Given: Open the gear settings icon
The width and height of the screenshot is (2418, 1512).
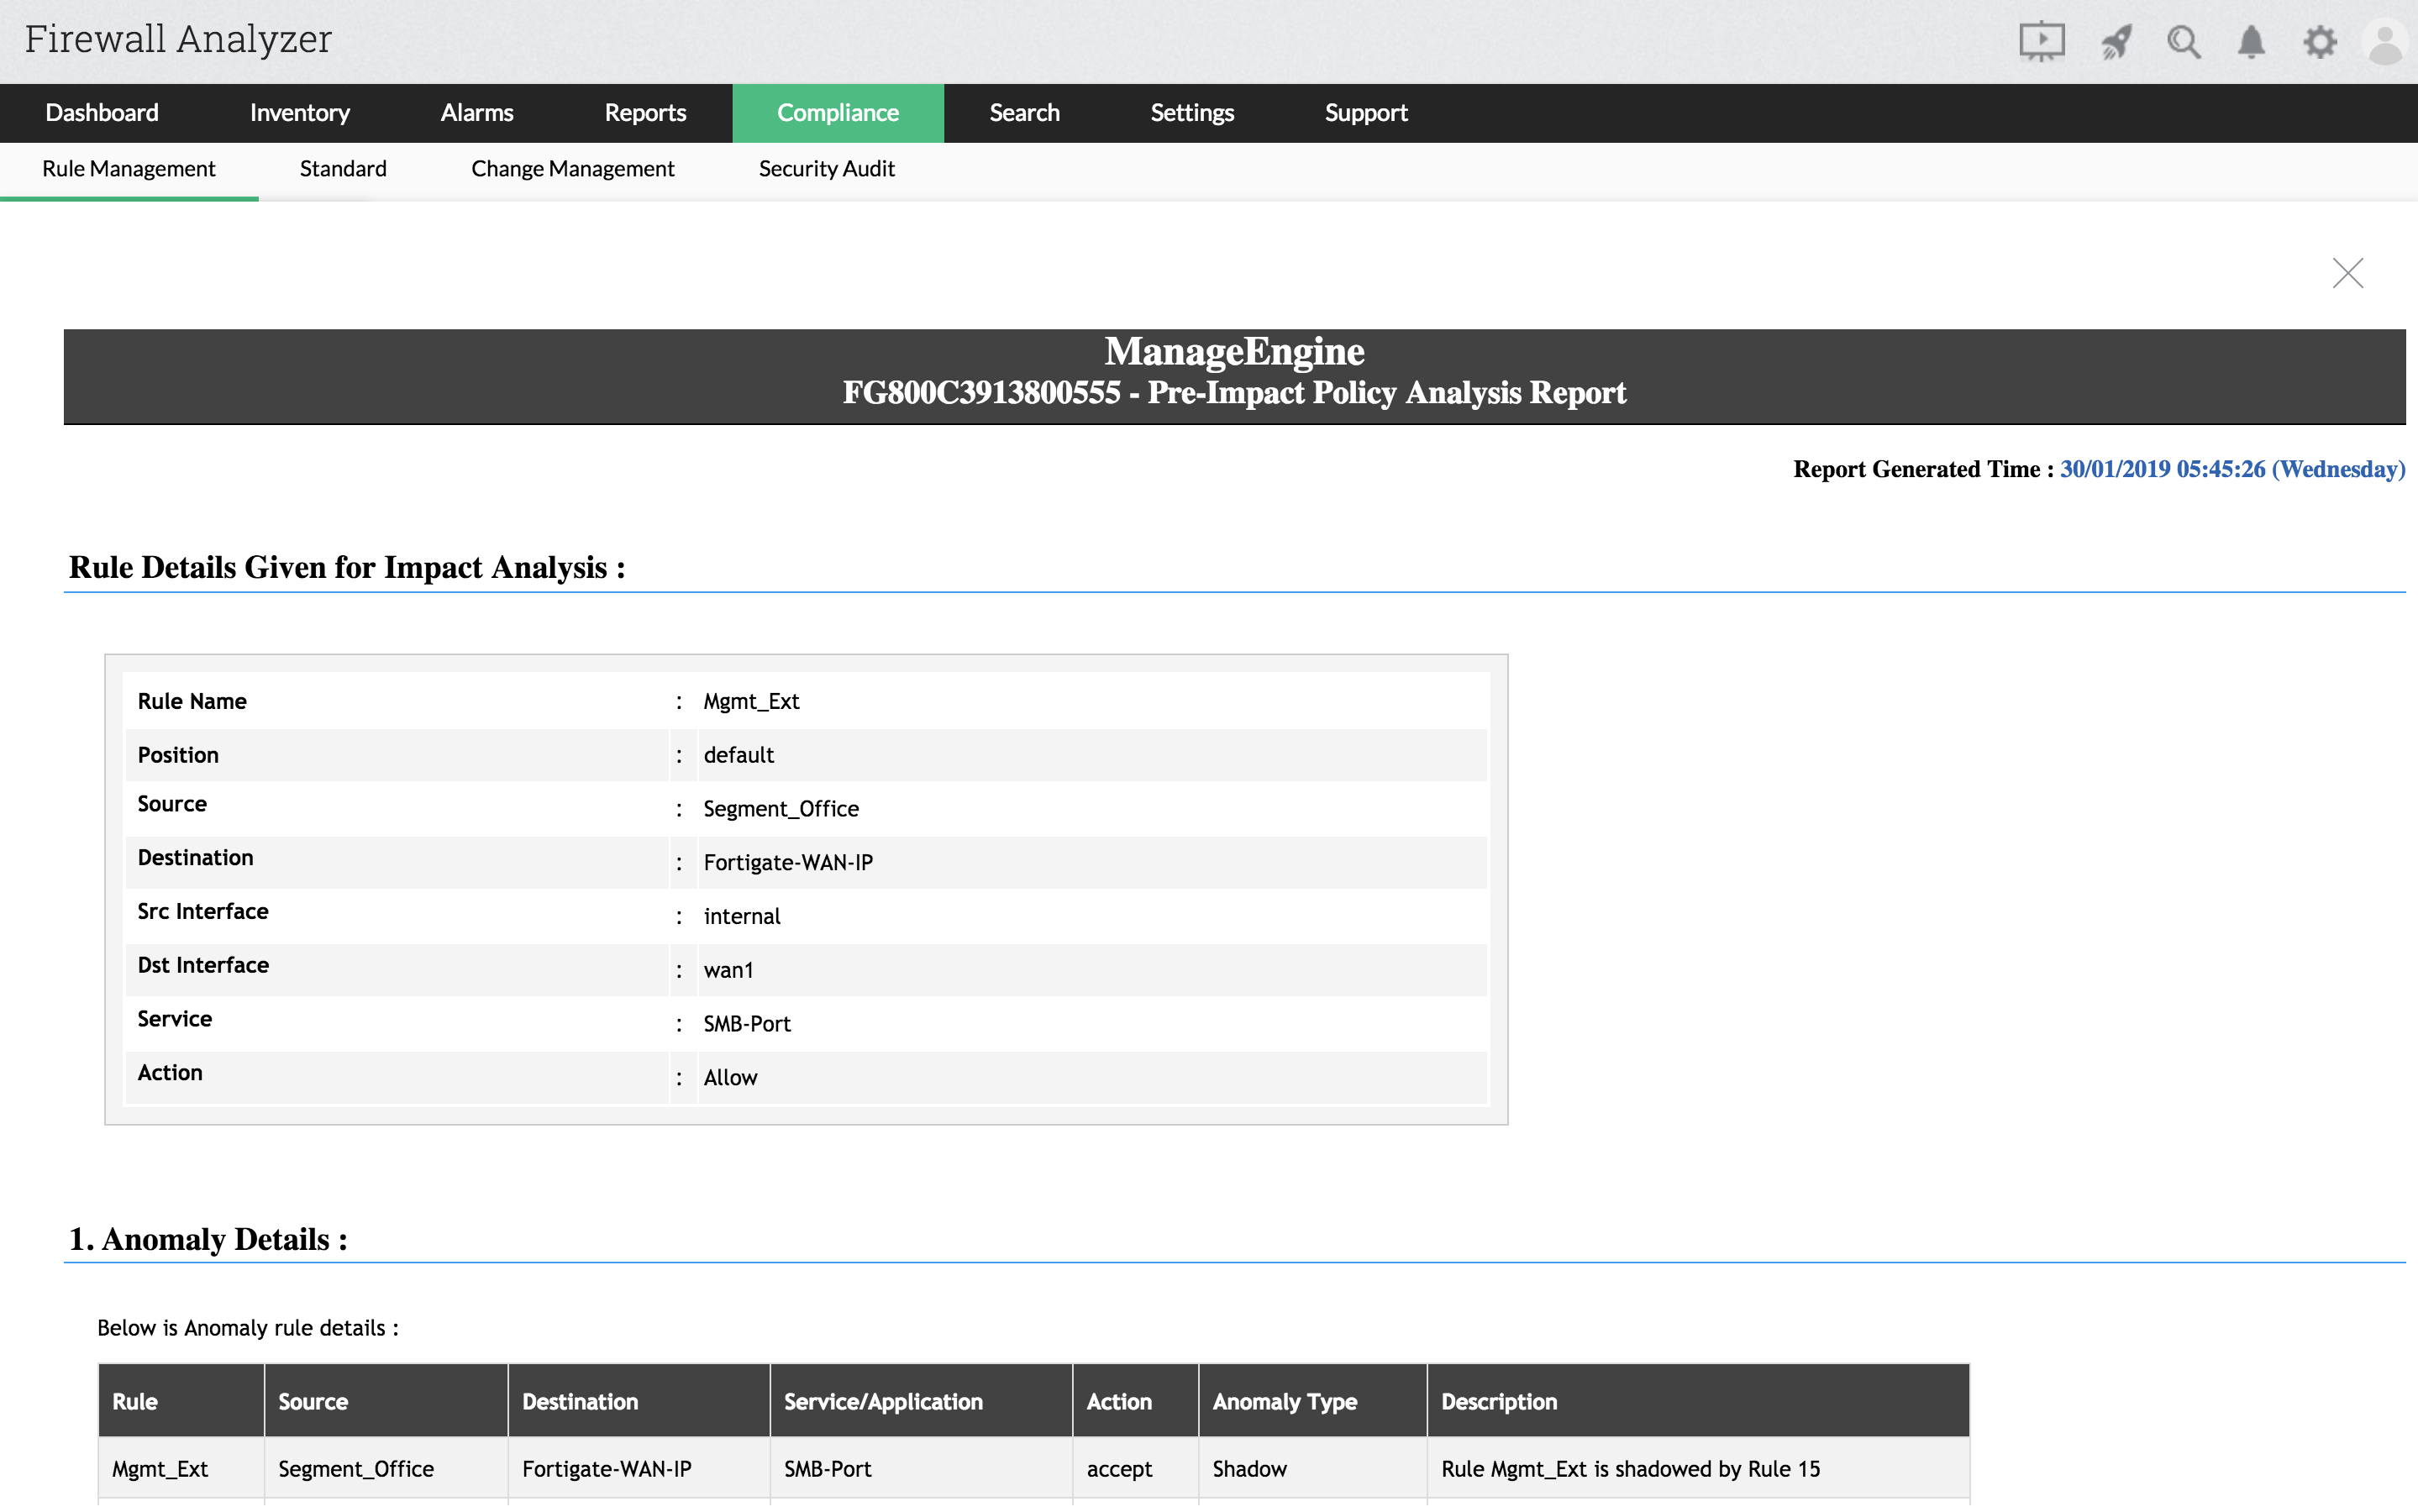Looking at the screenshot, I should [x=2319, y=42].
